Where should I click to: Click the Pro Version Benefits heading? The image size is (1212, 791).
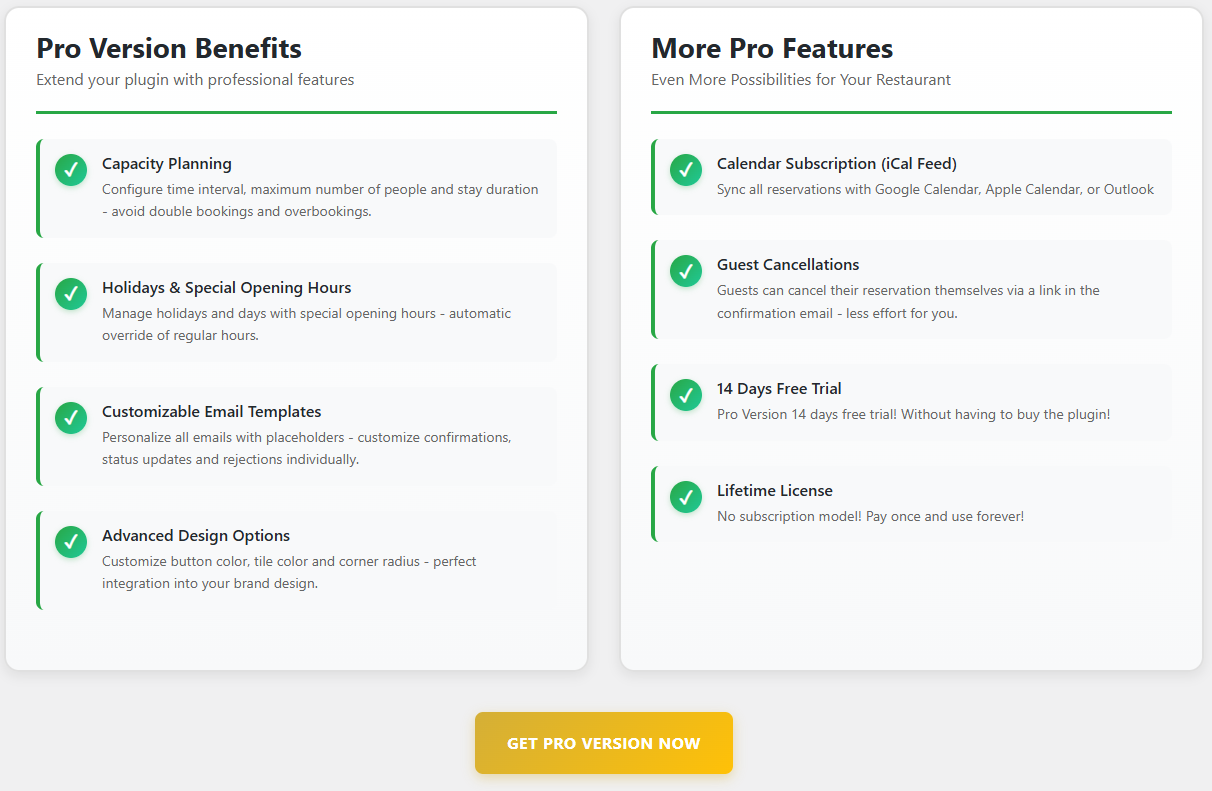(169, 48)
